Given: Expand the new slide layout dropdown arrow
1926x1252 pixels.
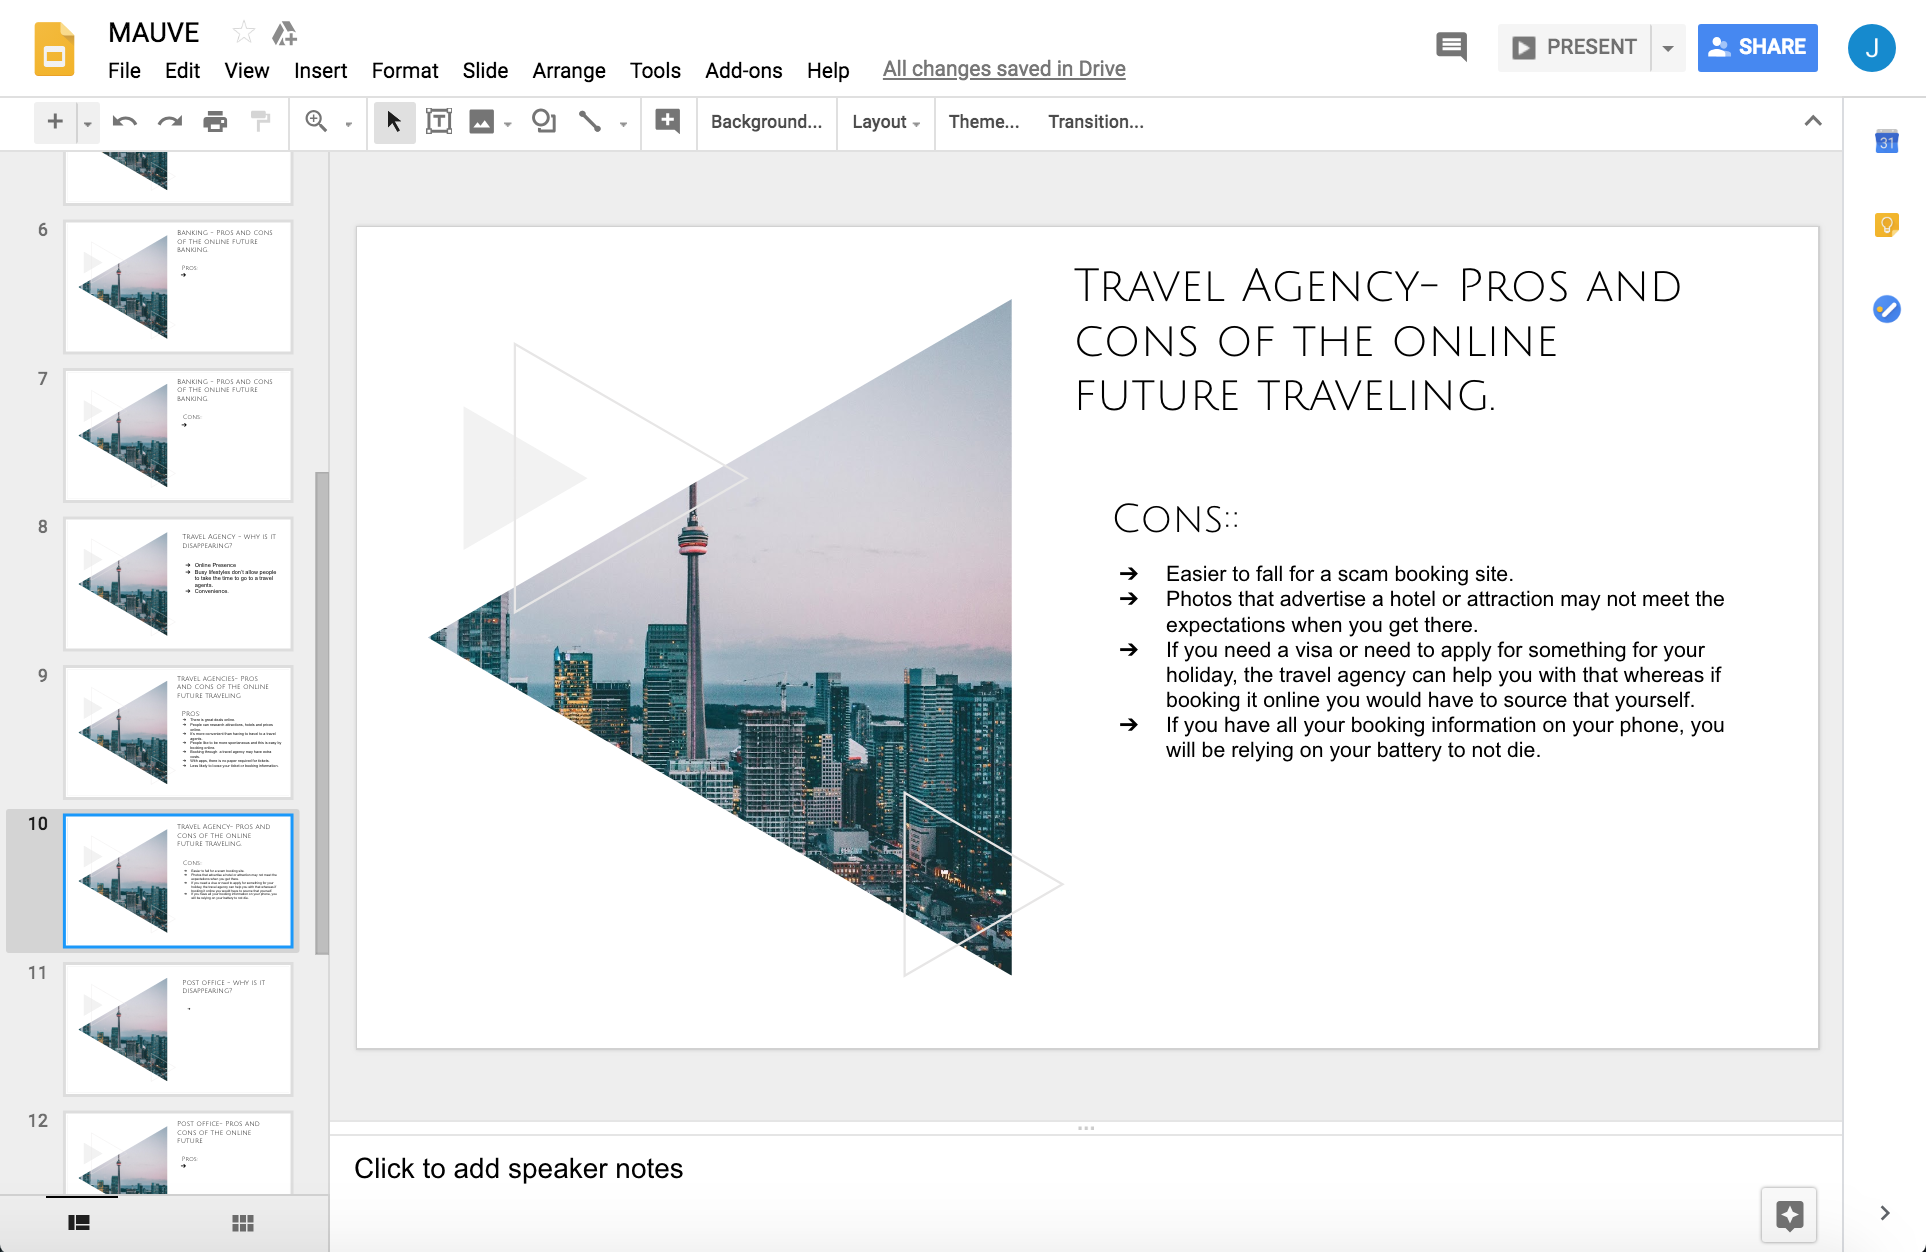Looking at the screenshot, I should 88,123.
